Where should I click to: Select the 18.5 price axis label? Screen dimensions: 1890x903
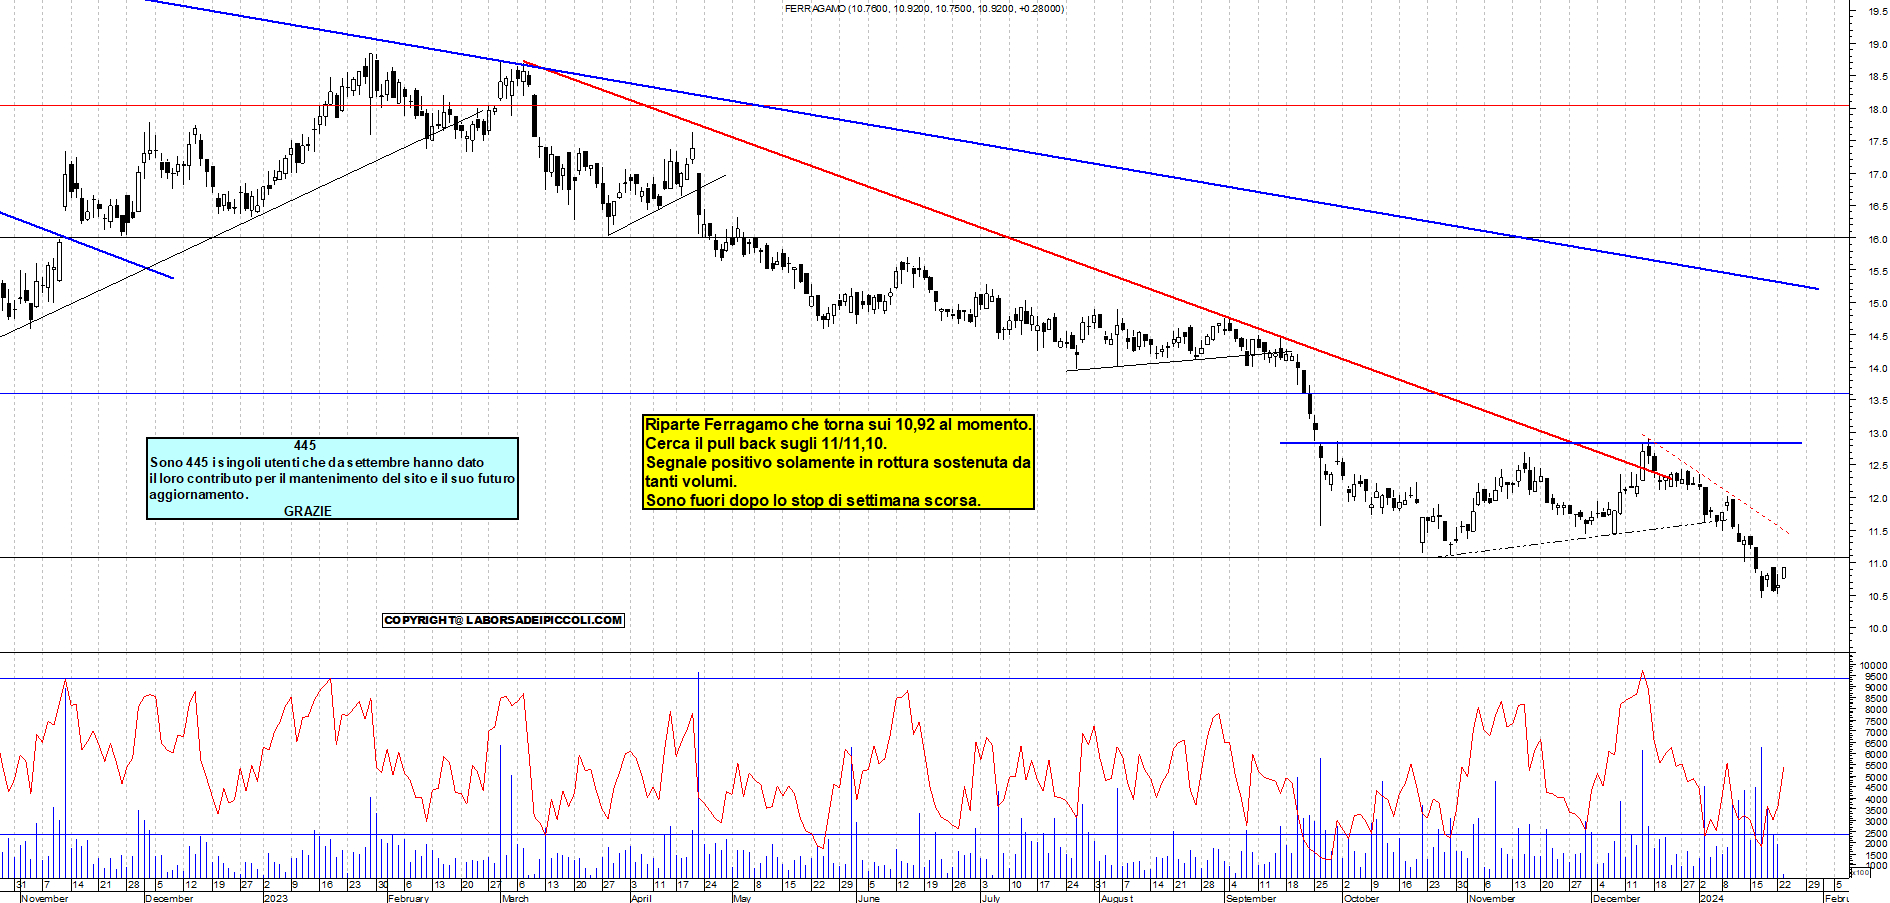(1876, 77)
